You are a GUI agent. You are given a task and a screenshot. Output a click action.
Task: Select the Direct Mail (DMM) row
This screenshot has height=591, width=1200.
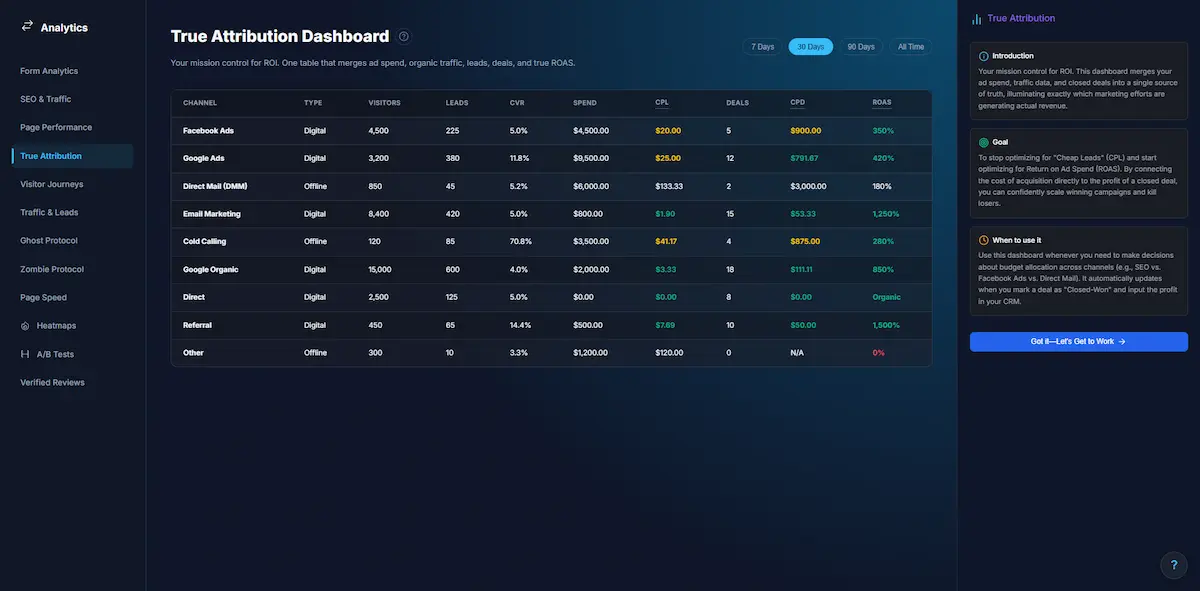click(x=551, y=186)
